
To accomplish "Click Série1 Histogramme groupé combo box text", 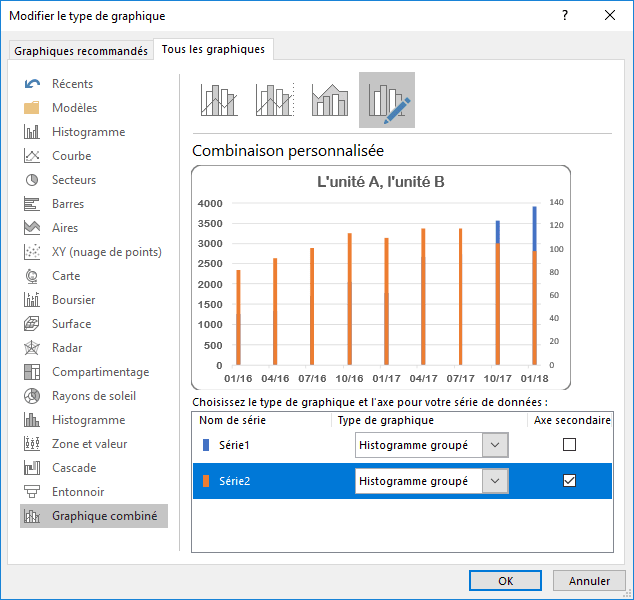I will 413,445.
